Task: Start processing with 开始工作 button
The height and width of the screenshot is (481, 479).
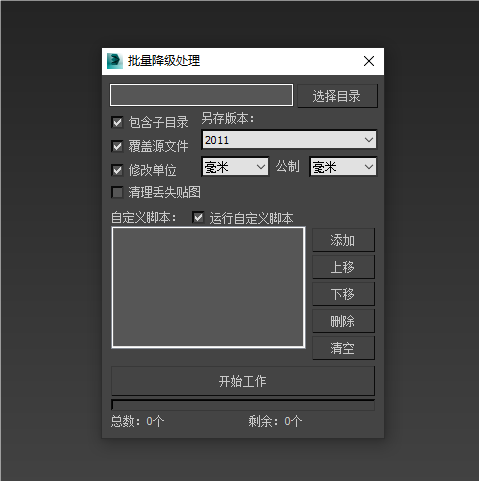Action: click(243, 381)
